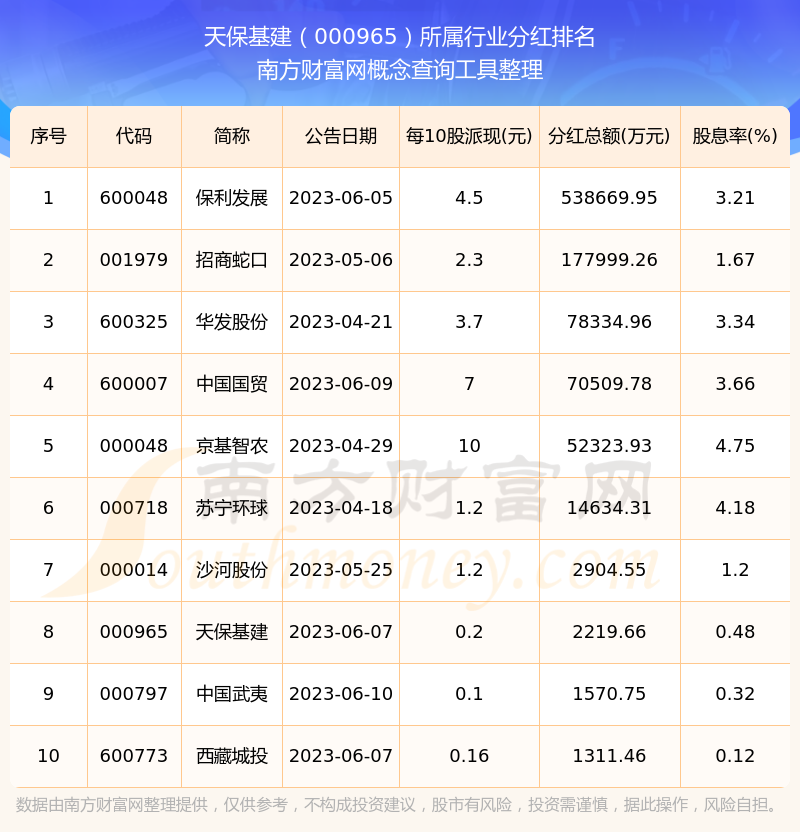Select the 分红总额(万元) column header
Image resolution: width=800 pixels, height=832 pixels.
(609, 136)
